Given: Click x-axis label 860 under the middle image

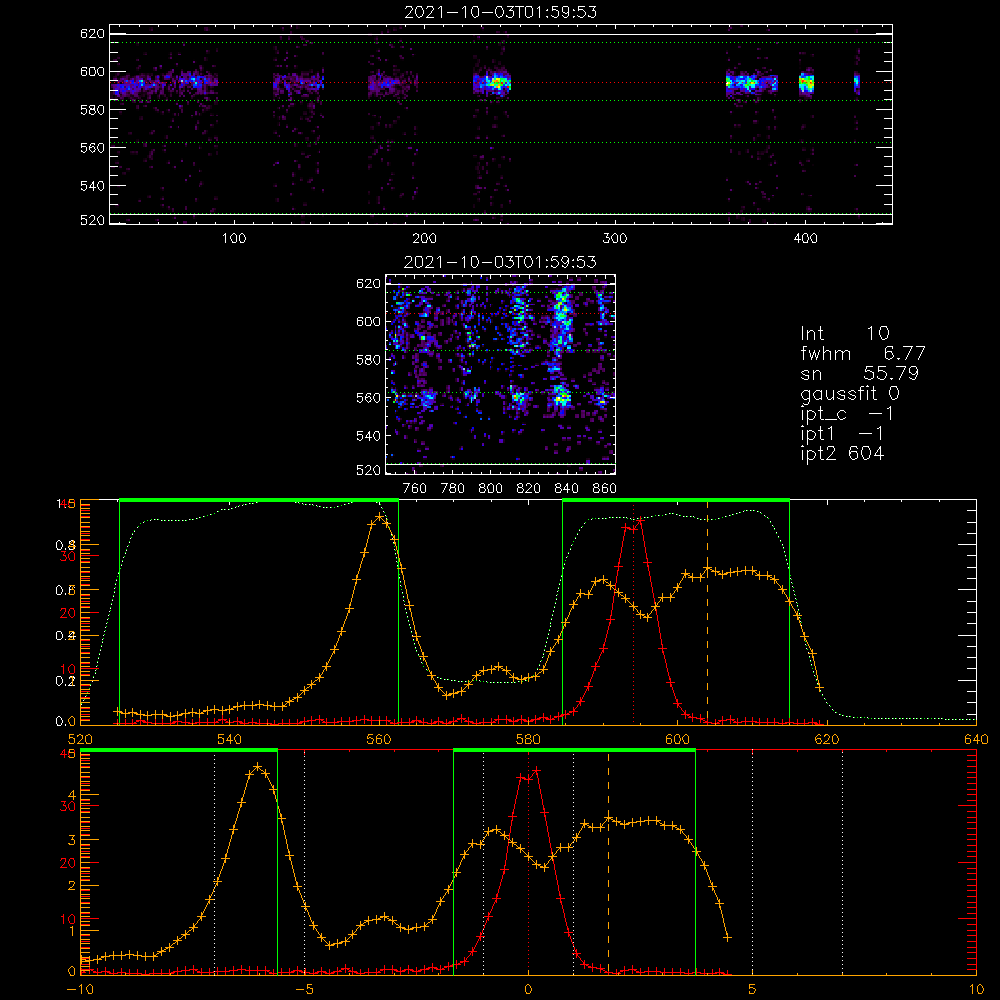Looking at the screenshot, I should [605, 489].
